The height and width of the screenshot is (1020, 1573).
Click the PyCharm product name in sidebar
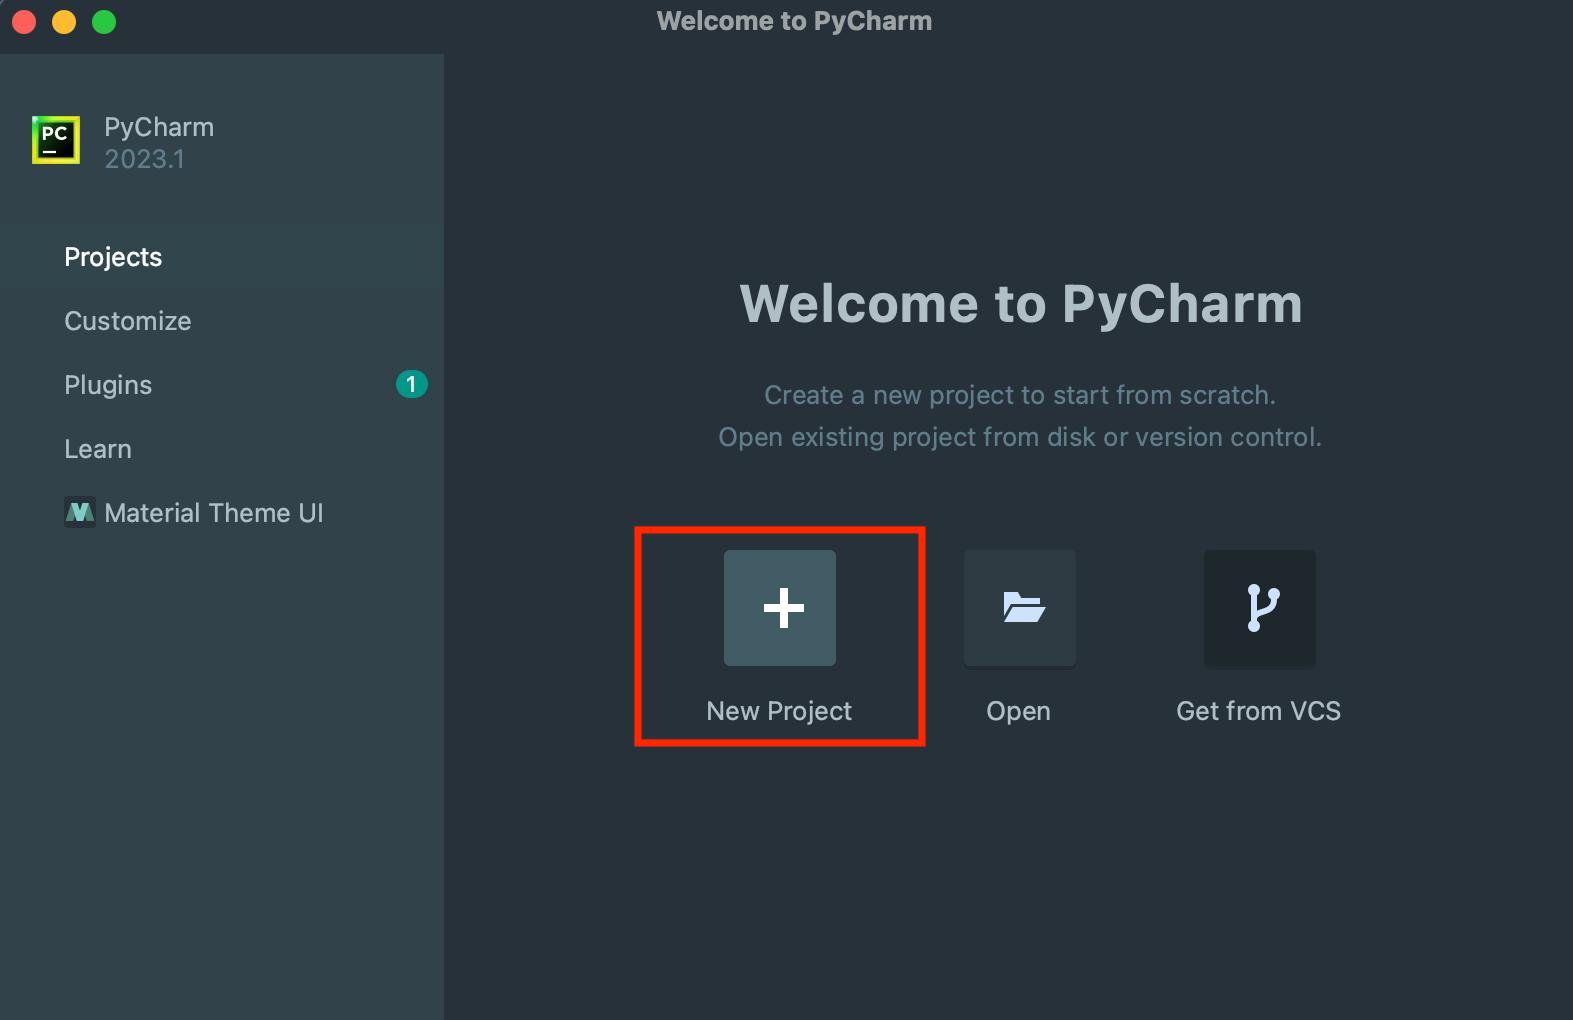(x=159, y=127)
